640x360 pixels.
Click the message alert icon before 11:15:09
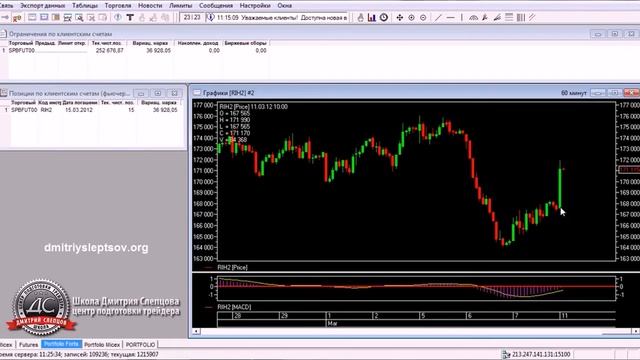pos(210,18)
